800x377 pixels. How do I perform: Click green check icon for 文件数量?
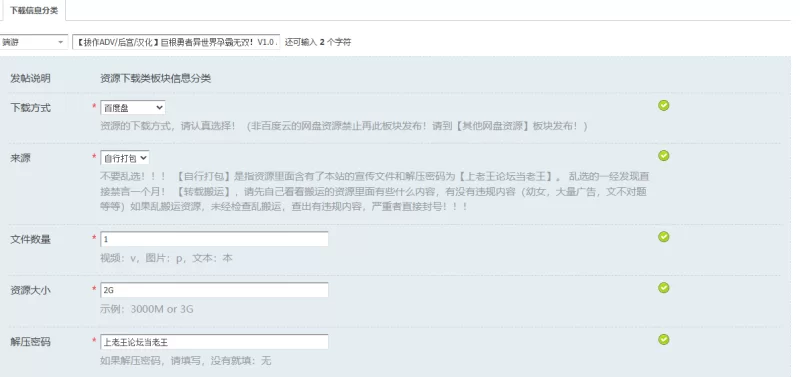click(663, 237)
